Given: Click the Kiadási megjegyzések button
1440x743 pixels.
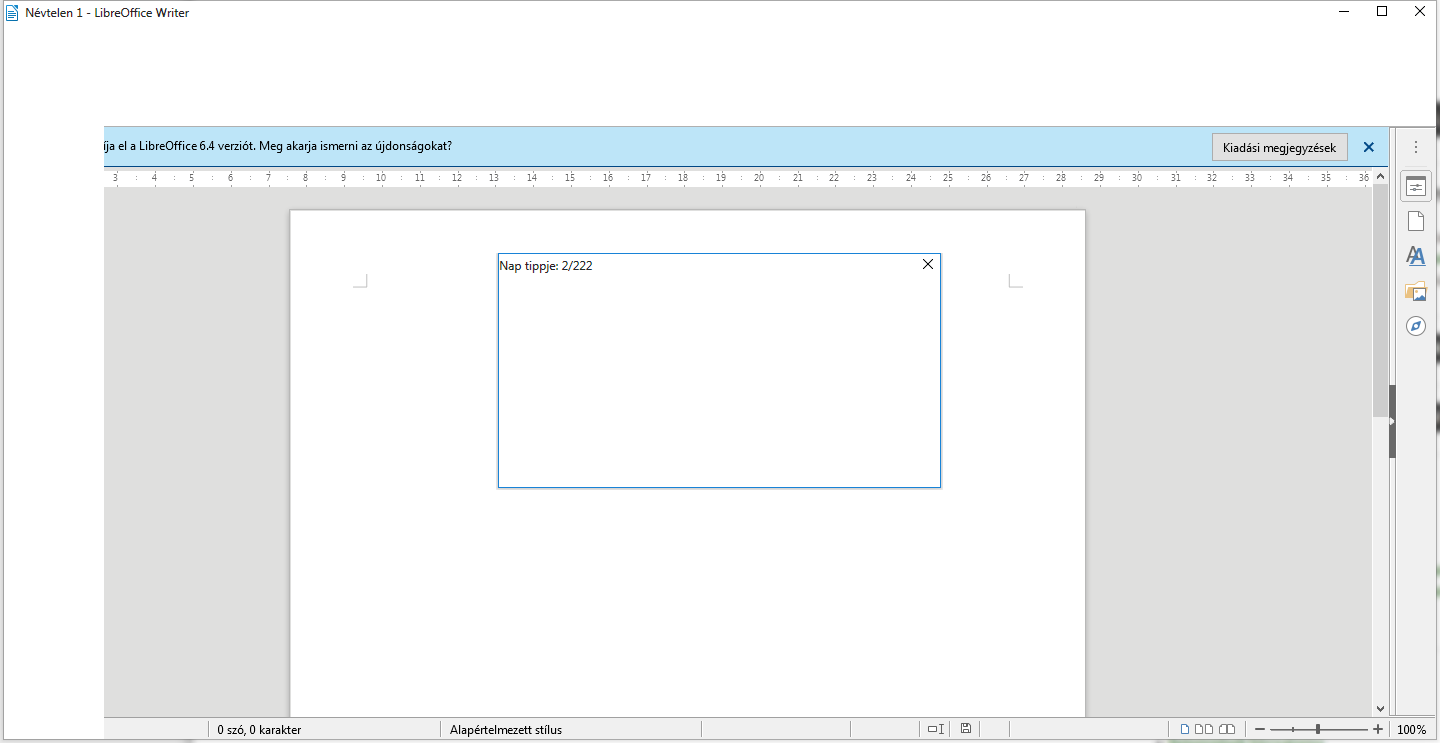Looking at the screenshot, I should coord(1279,147).
